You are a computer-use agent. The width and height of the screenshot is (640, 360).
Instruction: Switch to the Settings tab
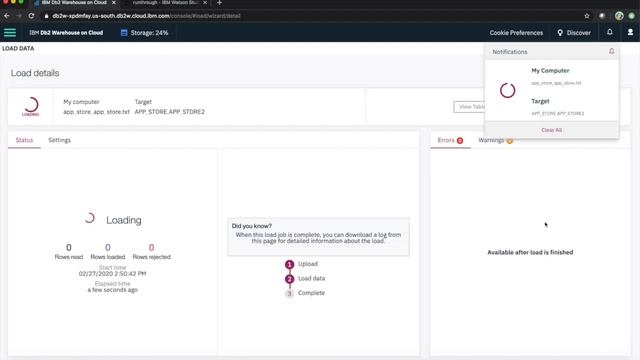coord(60,140)
